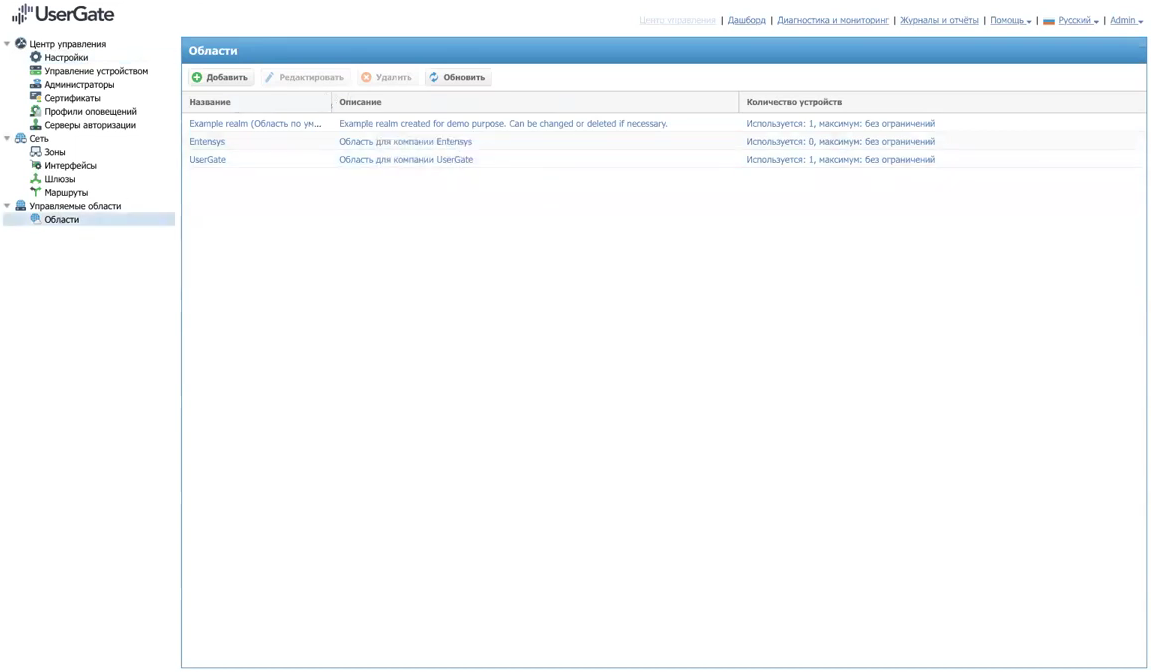Select the UserGate realm name cell
1151x672 pixels.
pos(208,159)
